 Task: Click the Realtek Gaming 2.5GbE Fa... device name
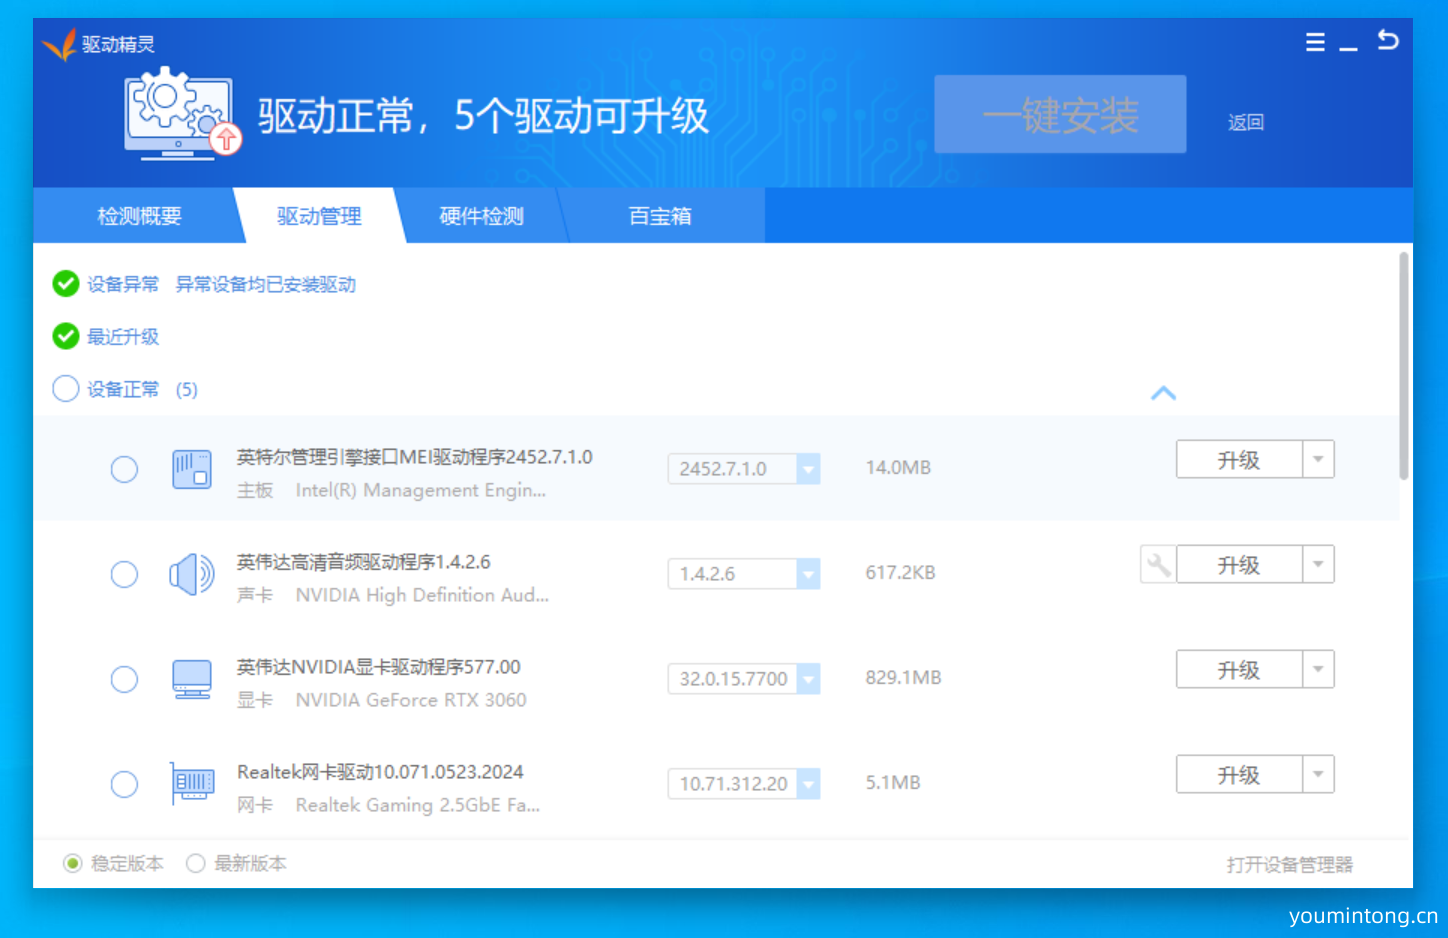tap(418, 805)
